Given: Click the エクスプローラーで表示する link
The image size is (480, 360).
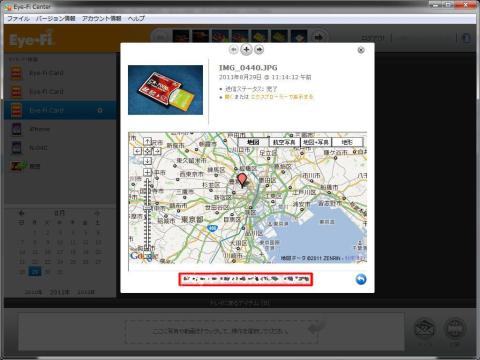Looking at the screenshot, I should pos(282,97).
